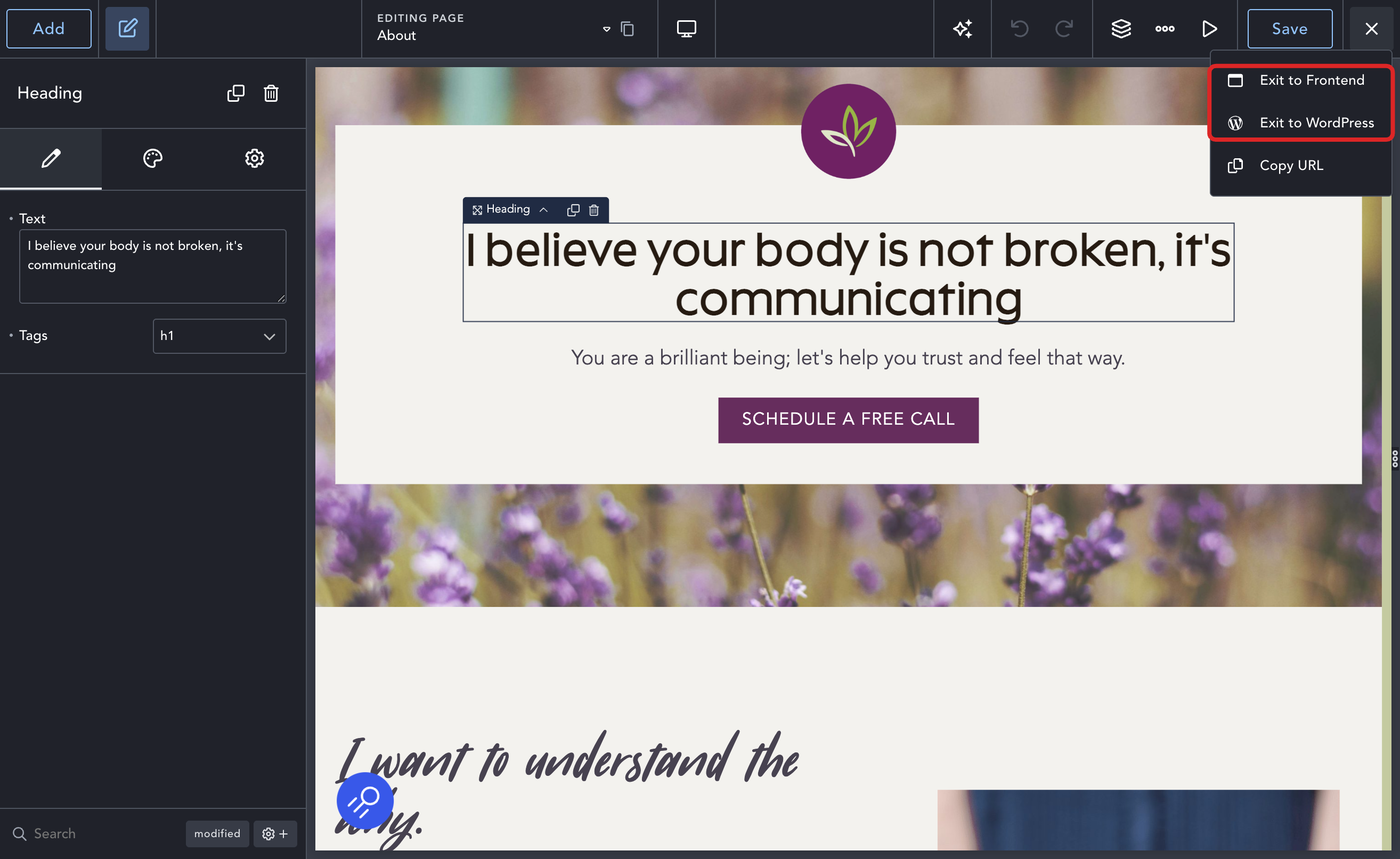Click the Add button
Screen dimensions: 1400x859
pos(49,29)
